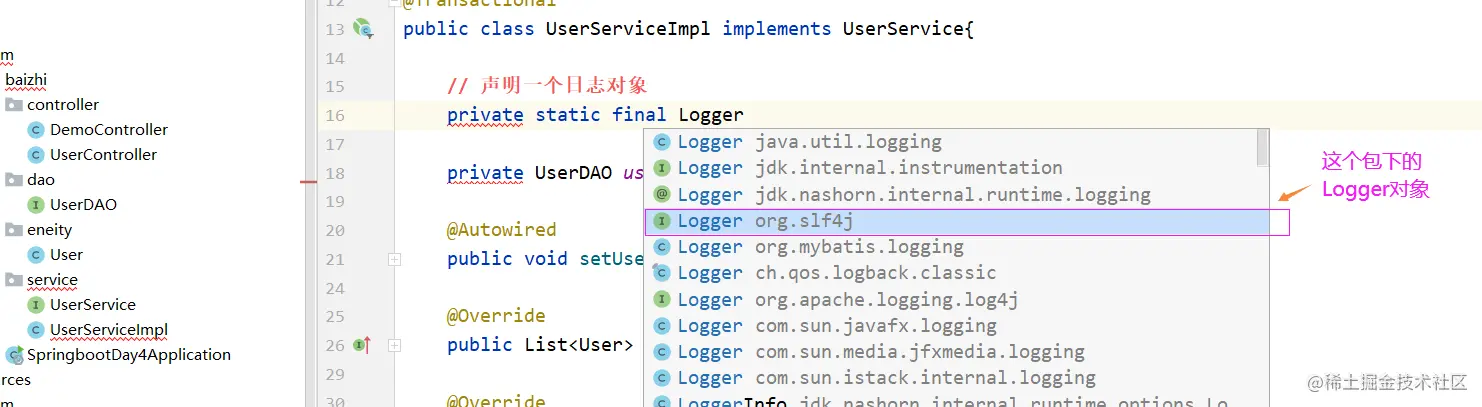Collapse setter method fold marker on line 21
The image size is (1482, 407).
coord(394,259)
